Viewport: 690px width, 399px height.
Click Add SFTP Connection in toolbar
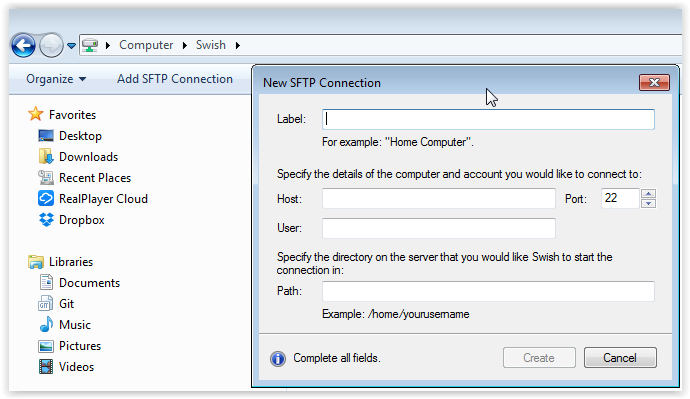tap(175, 79)
